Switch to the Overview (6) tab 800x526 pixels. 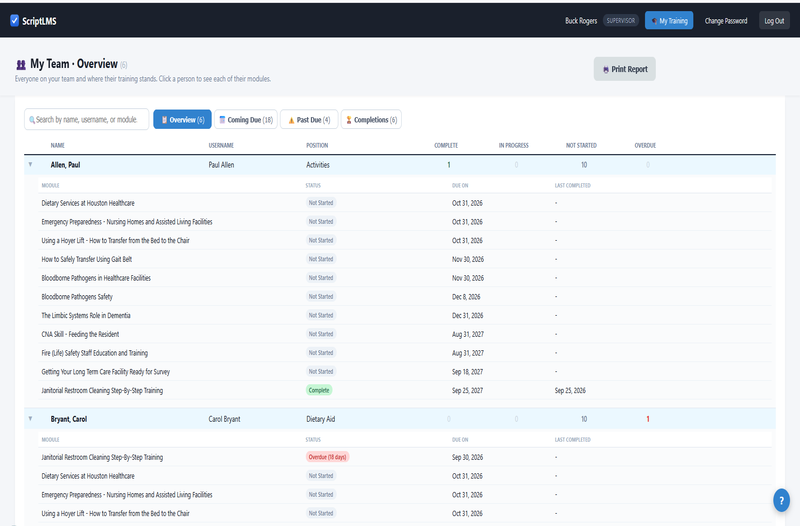tap(182, 120)
